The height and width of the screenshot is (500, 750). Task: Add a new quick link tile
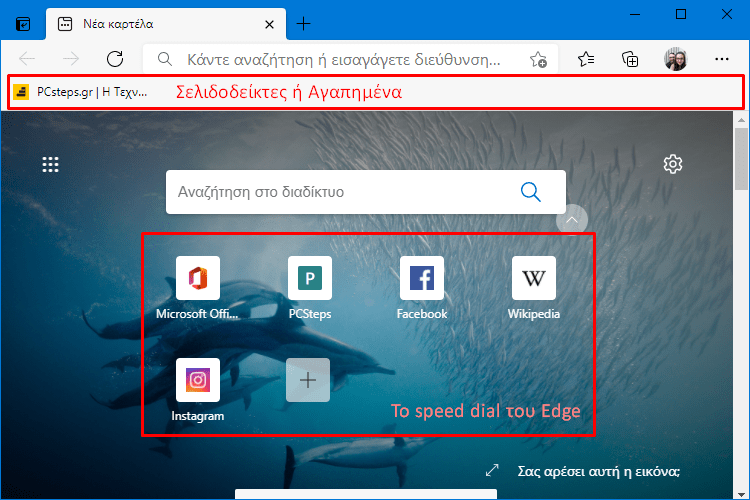(308, 380)
